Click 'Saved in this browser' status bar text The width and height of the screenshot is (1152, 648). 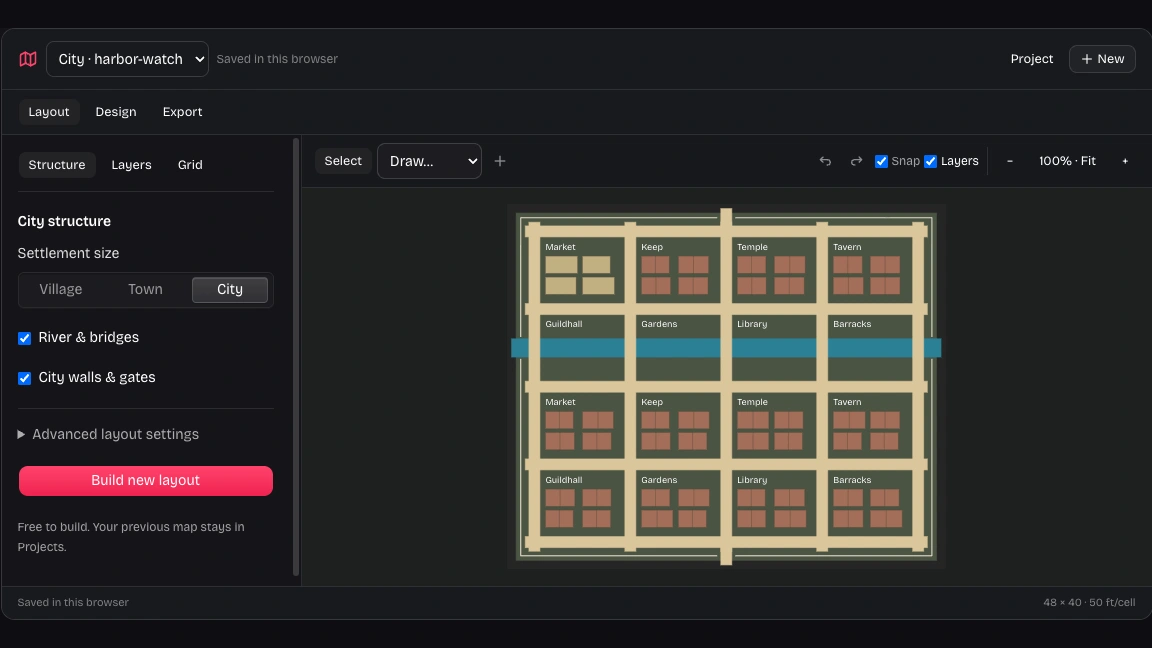[73, 602]
